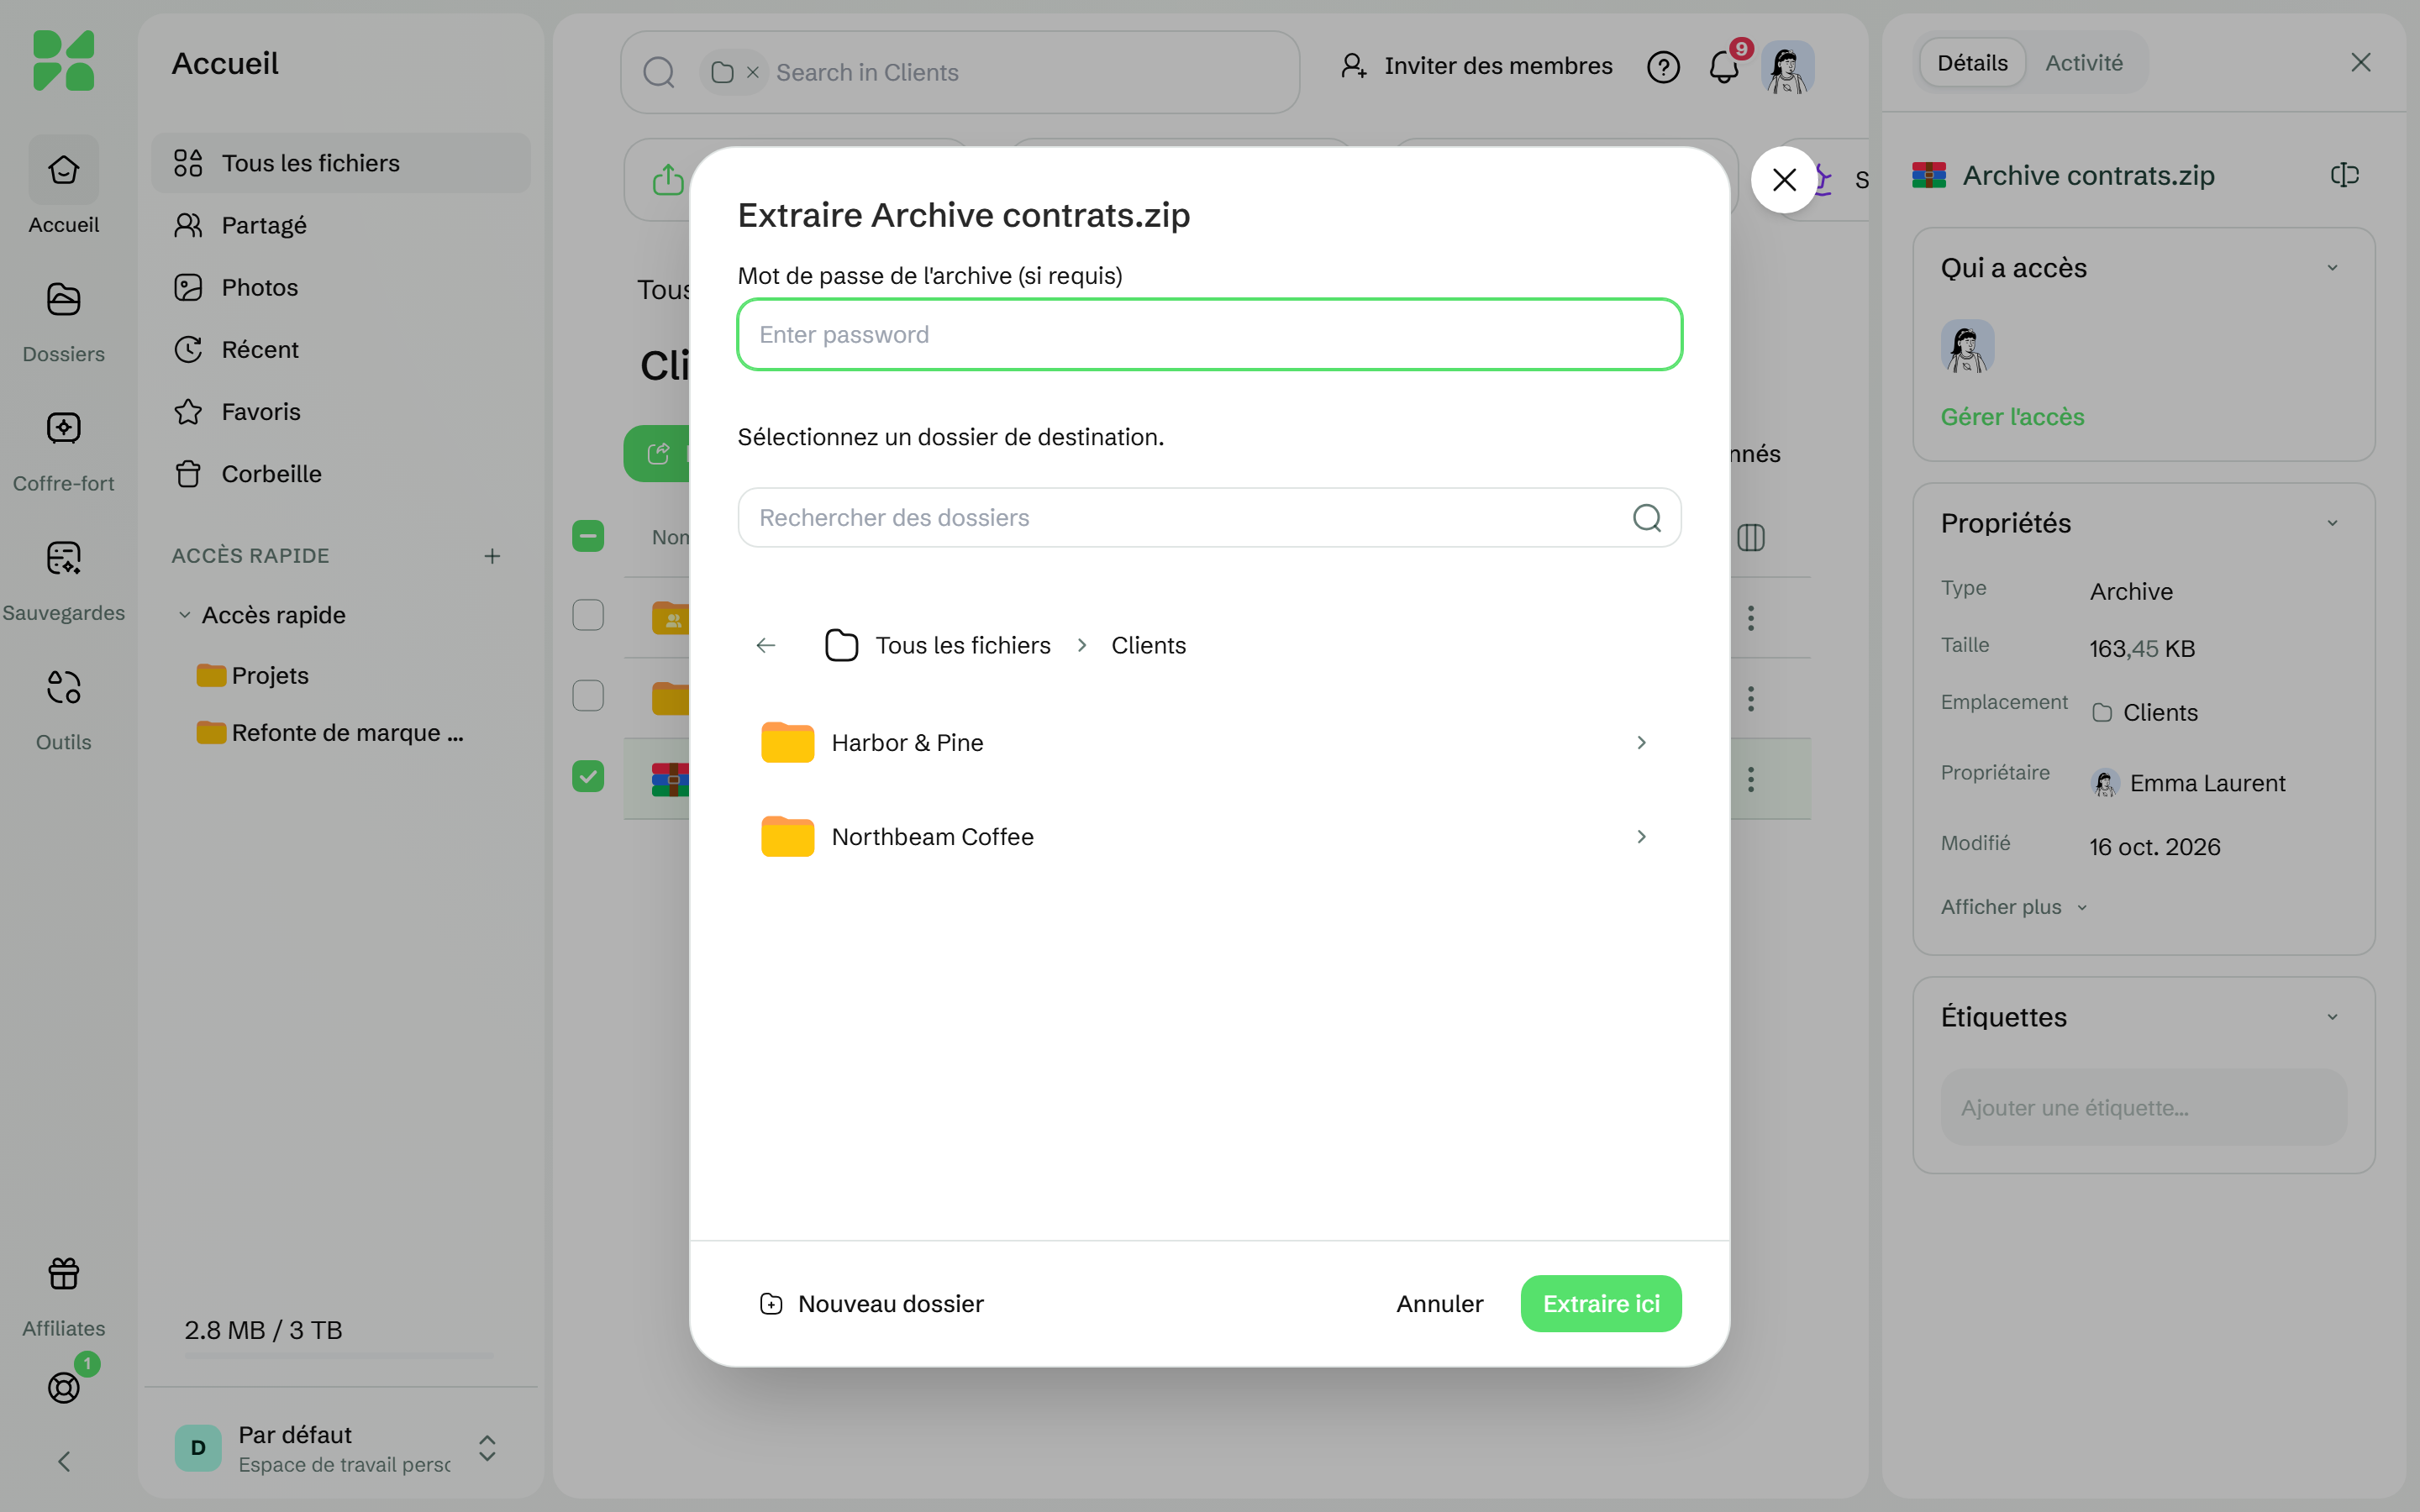Open the support lifebuoy icon
2420x1512 pixels.
[x=63, y=1387]
